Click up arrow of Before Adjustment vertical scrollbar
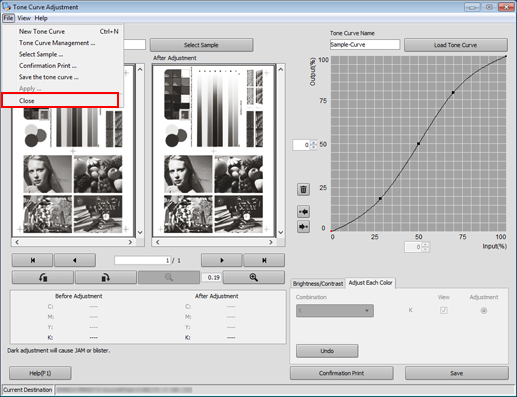Viewport: 517px width, 397px height. click(x=140, y=69)
